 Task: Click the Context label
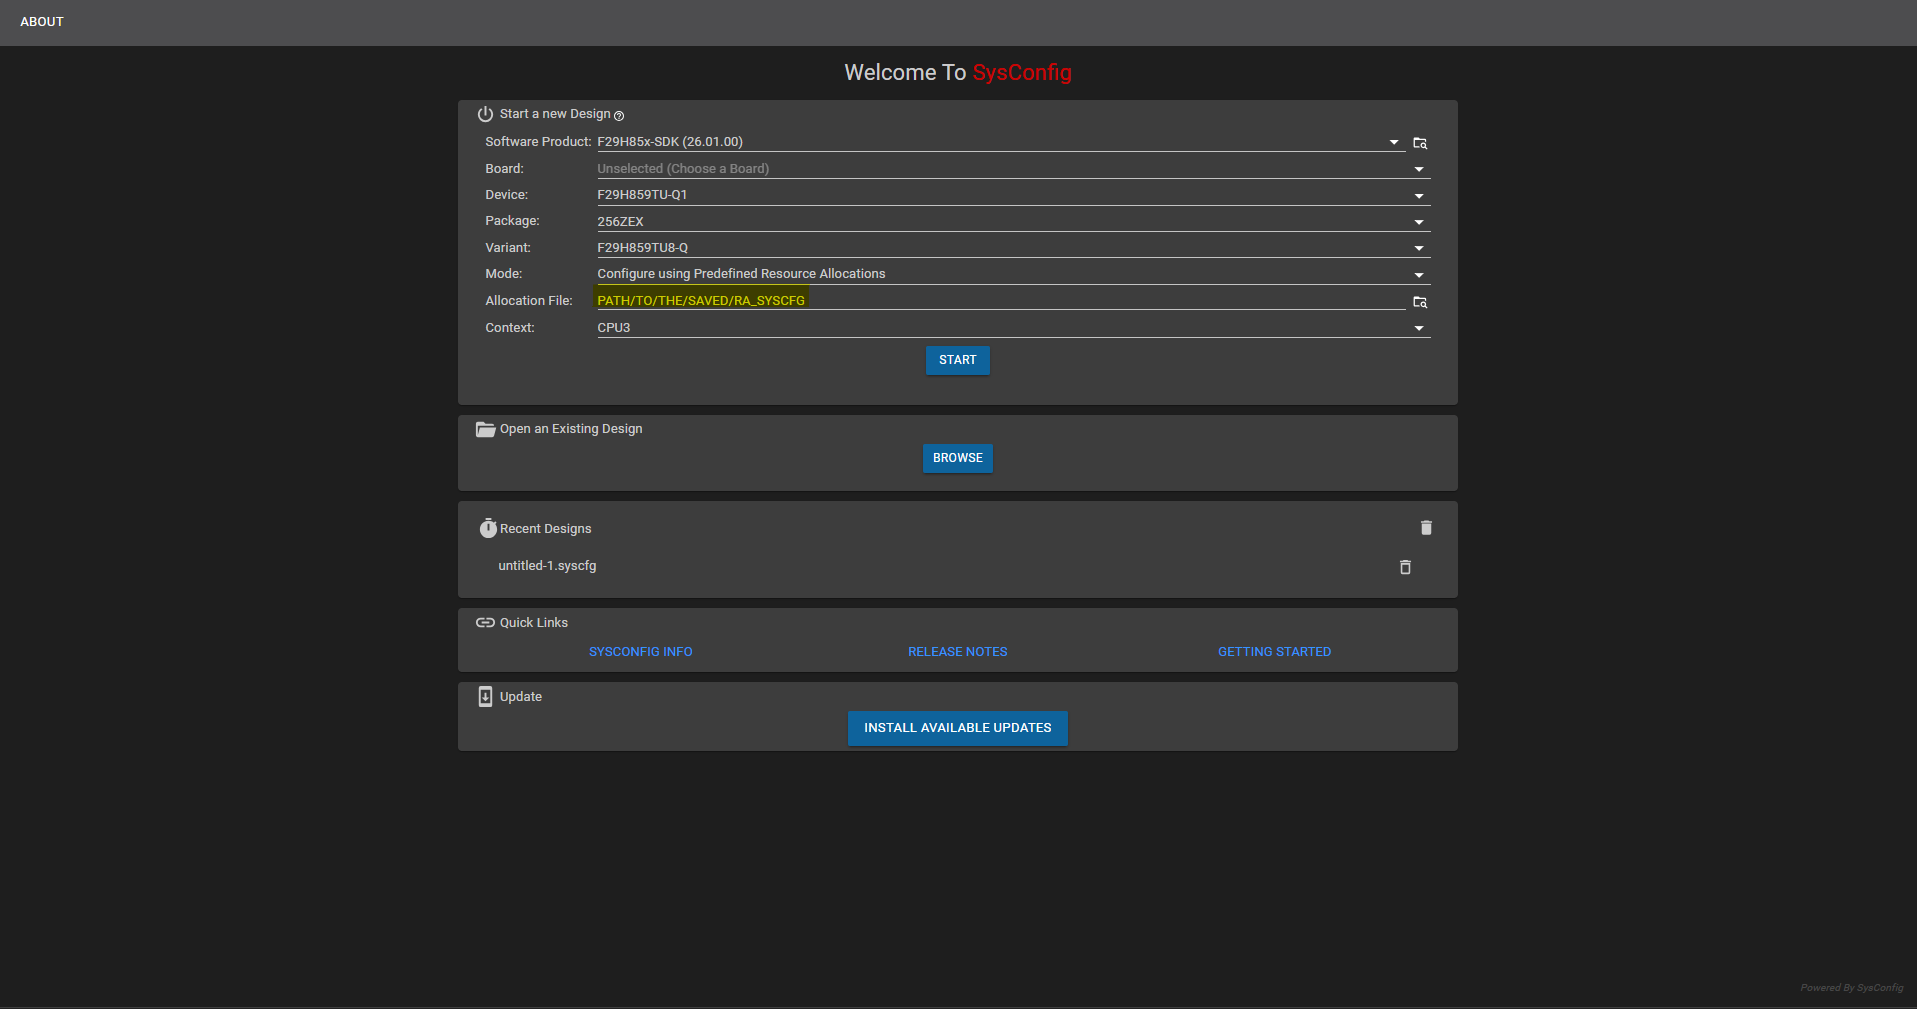point(510,328)
